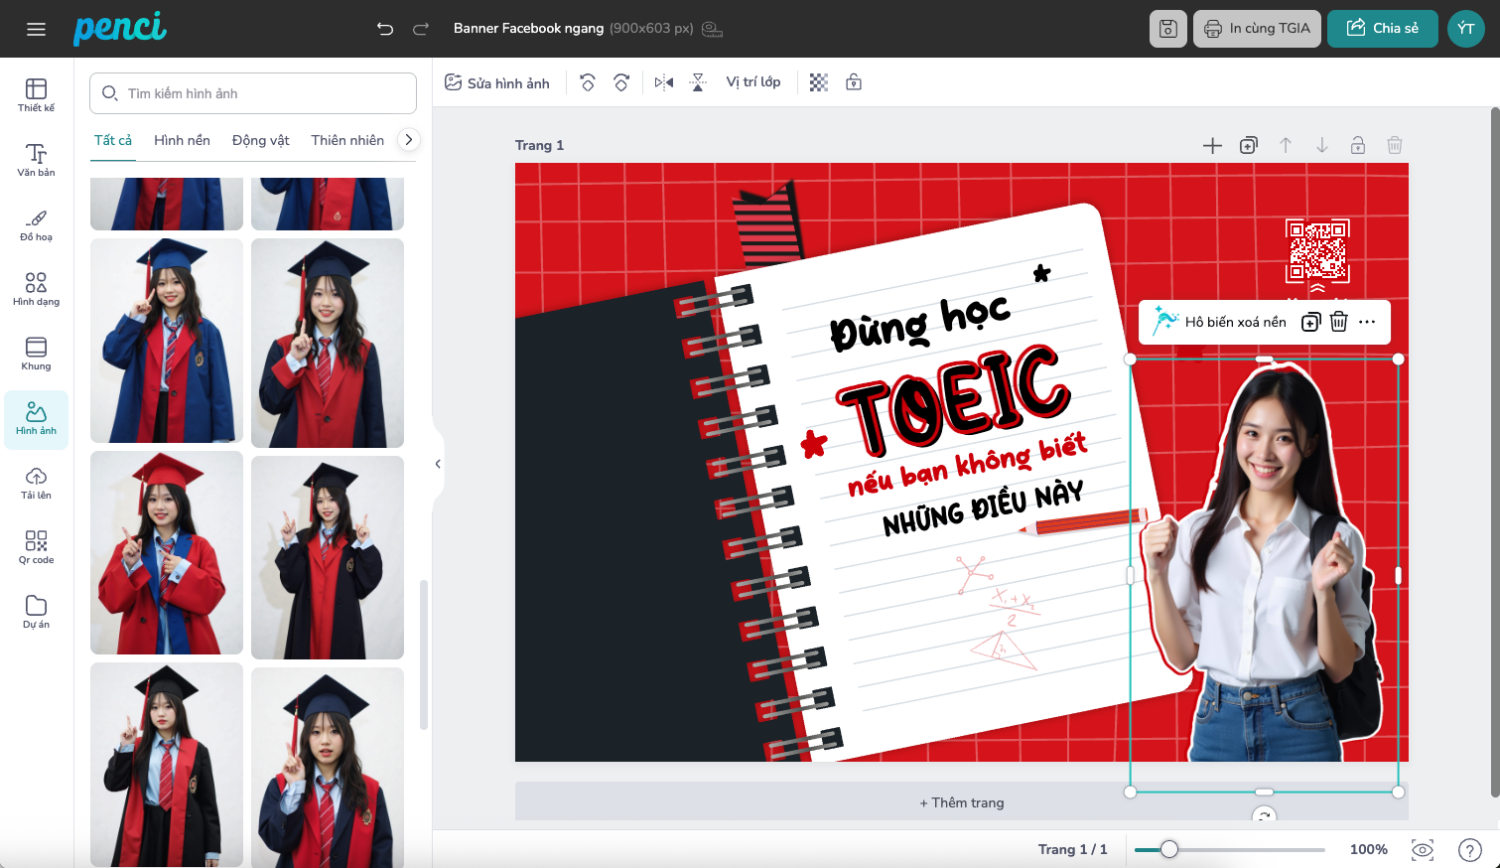The height and width of the screenshot is (868, 1500).
Task: Open the transparency checkerboard tool
Action: (x=818, y=83)
